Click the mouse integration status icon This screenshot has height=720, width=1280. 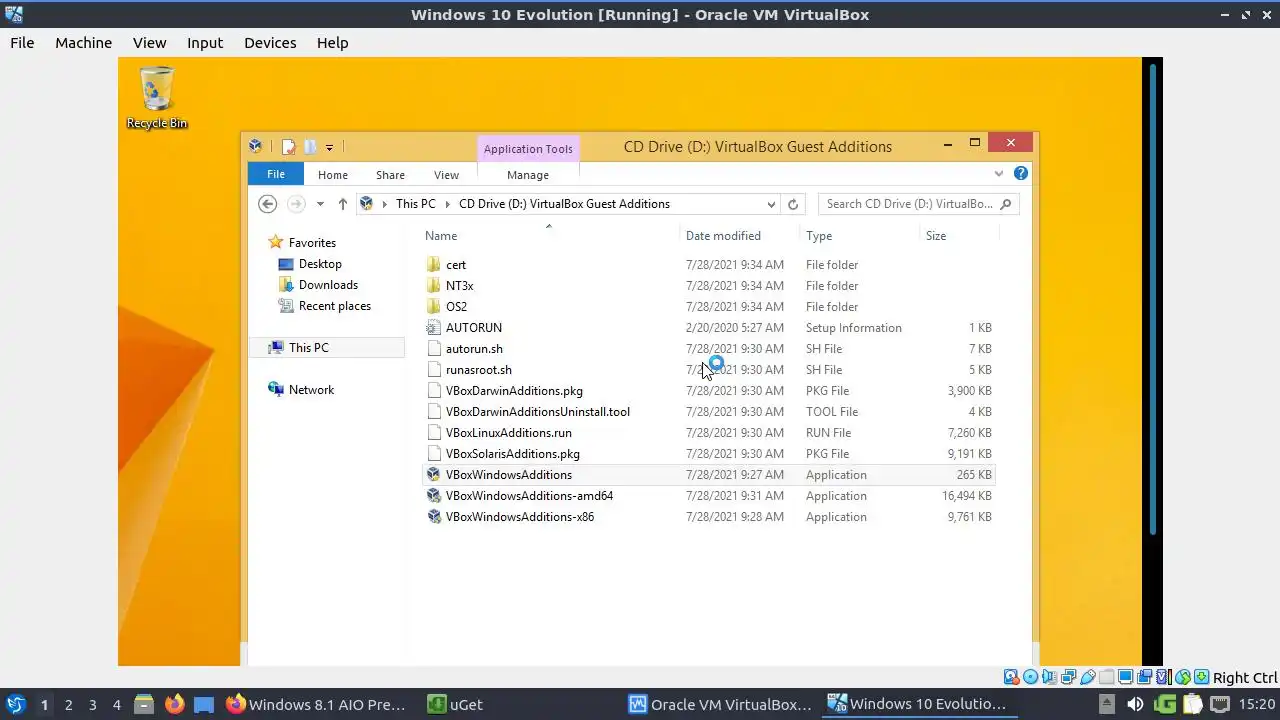click(x=1183, y=677)
